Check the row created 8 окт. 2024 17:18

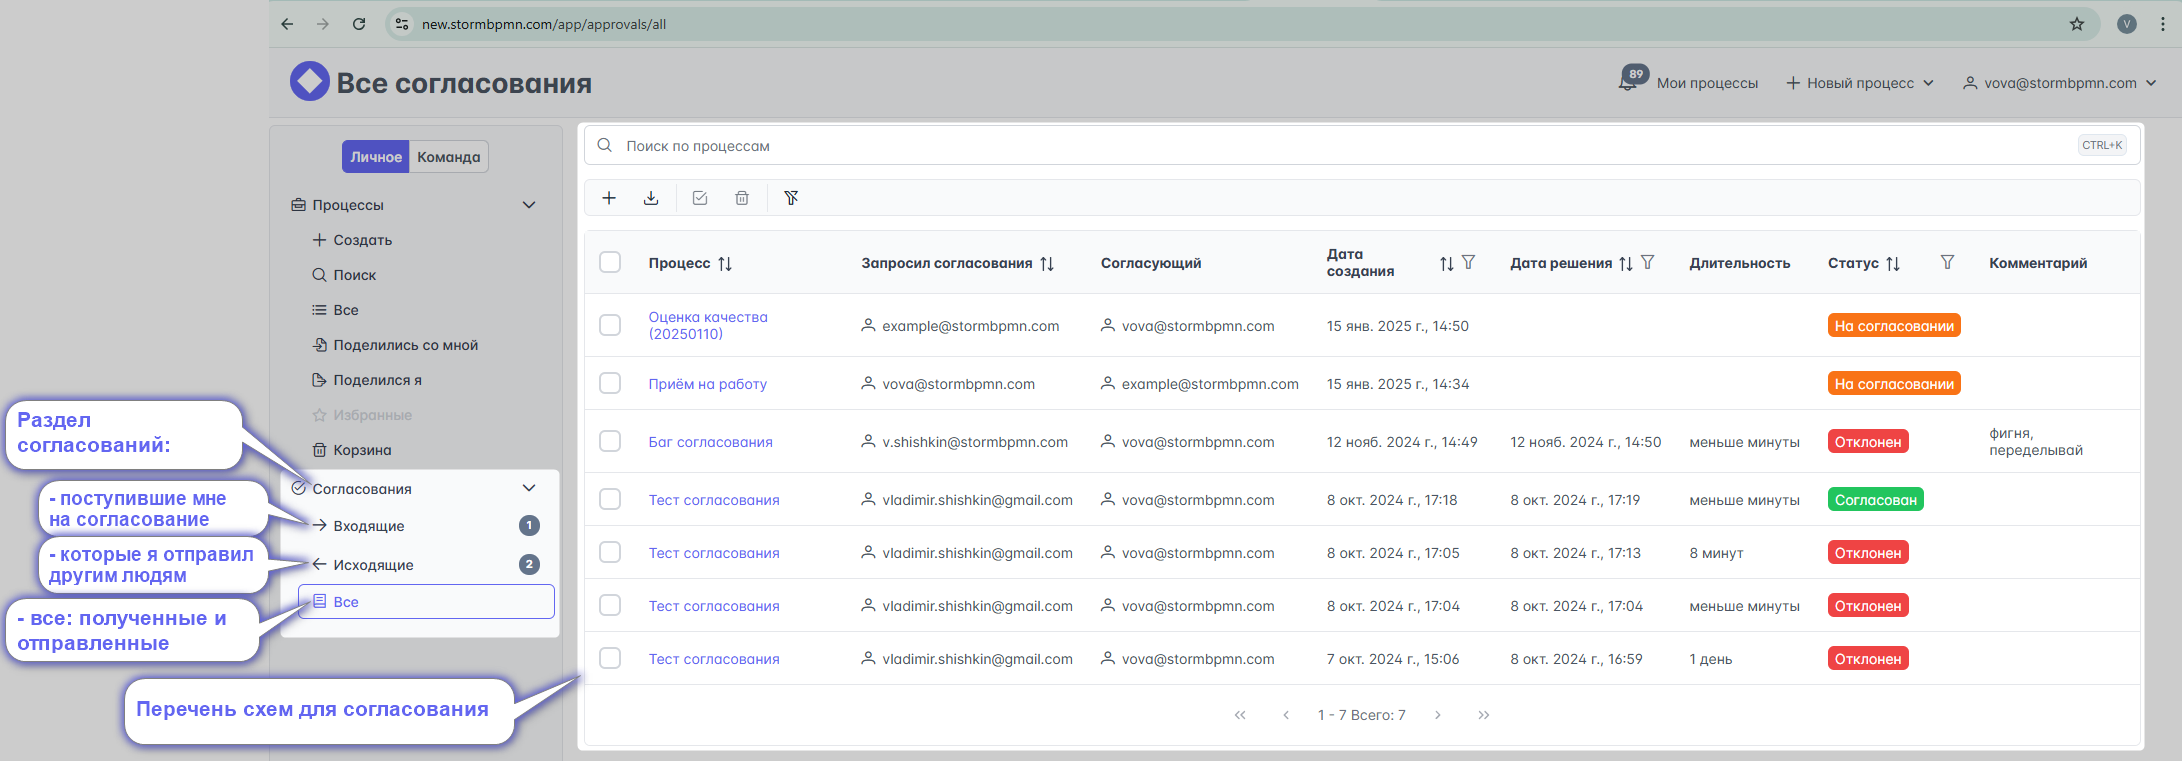pyautogui.click(x=610, y=499)
